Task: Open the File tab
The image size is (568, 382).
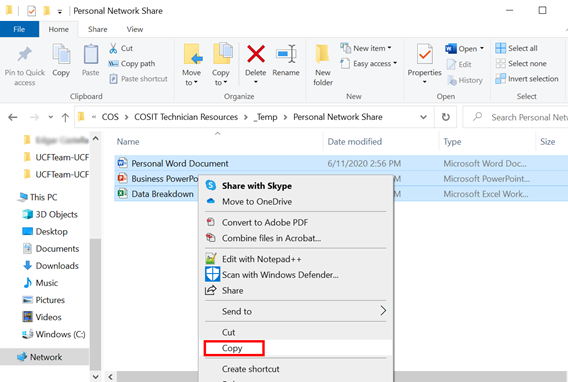Action: point(20,29)
